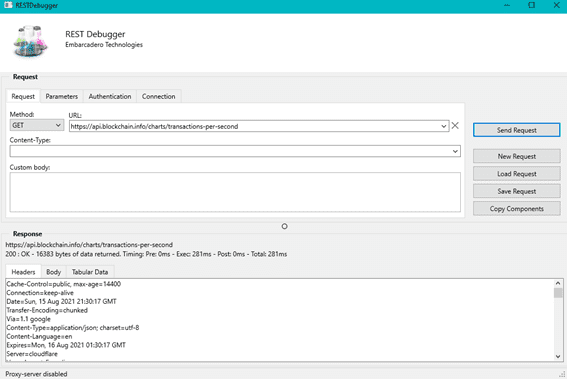Click the headers scrollbar thumb
The image size is (567, 379).
pos(558,293)
